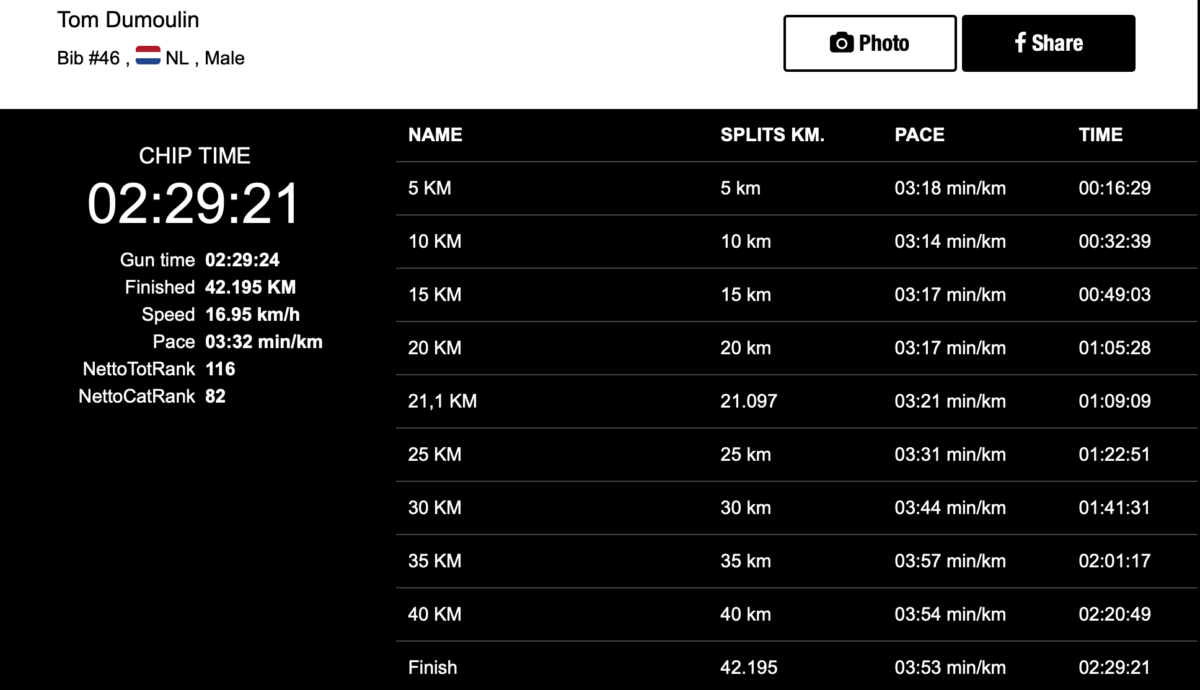Viewport: 1200px width, 690px height.
Task: Click the 35 KM pace 03:57 min/km
Action: (949, 561)
